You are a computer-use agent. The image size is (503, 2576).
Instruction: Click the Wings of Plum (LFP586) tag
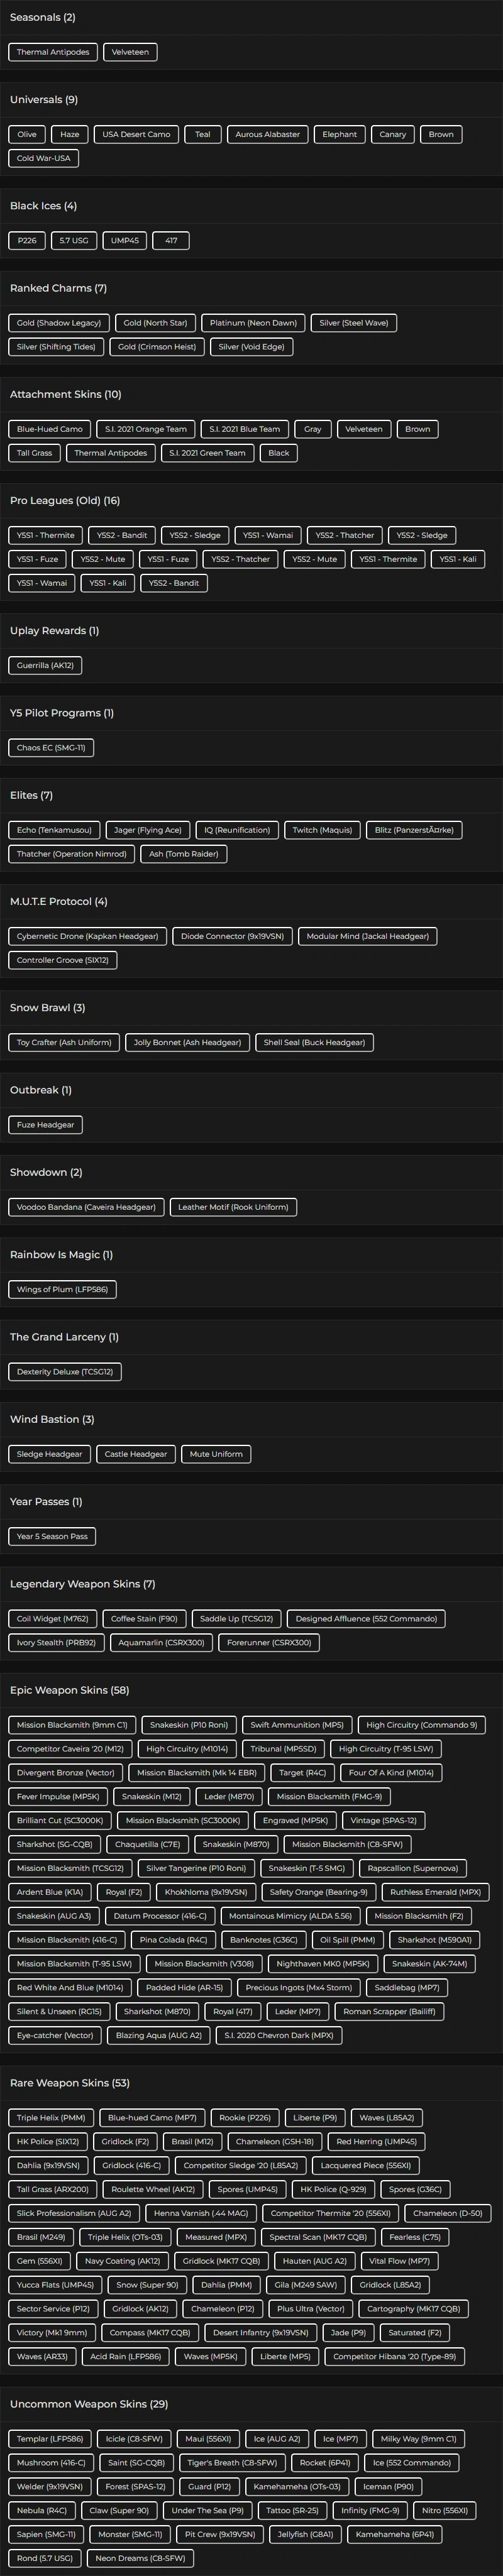tap(62, 1289)
